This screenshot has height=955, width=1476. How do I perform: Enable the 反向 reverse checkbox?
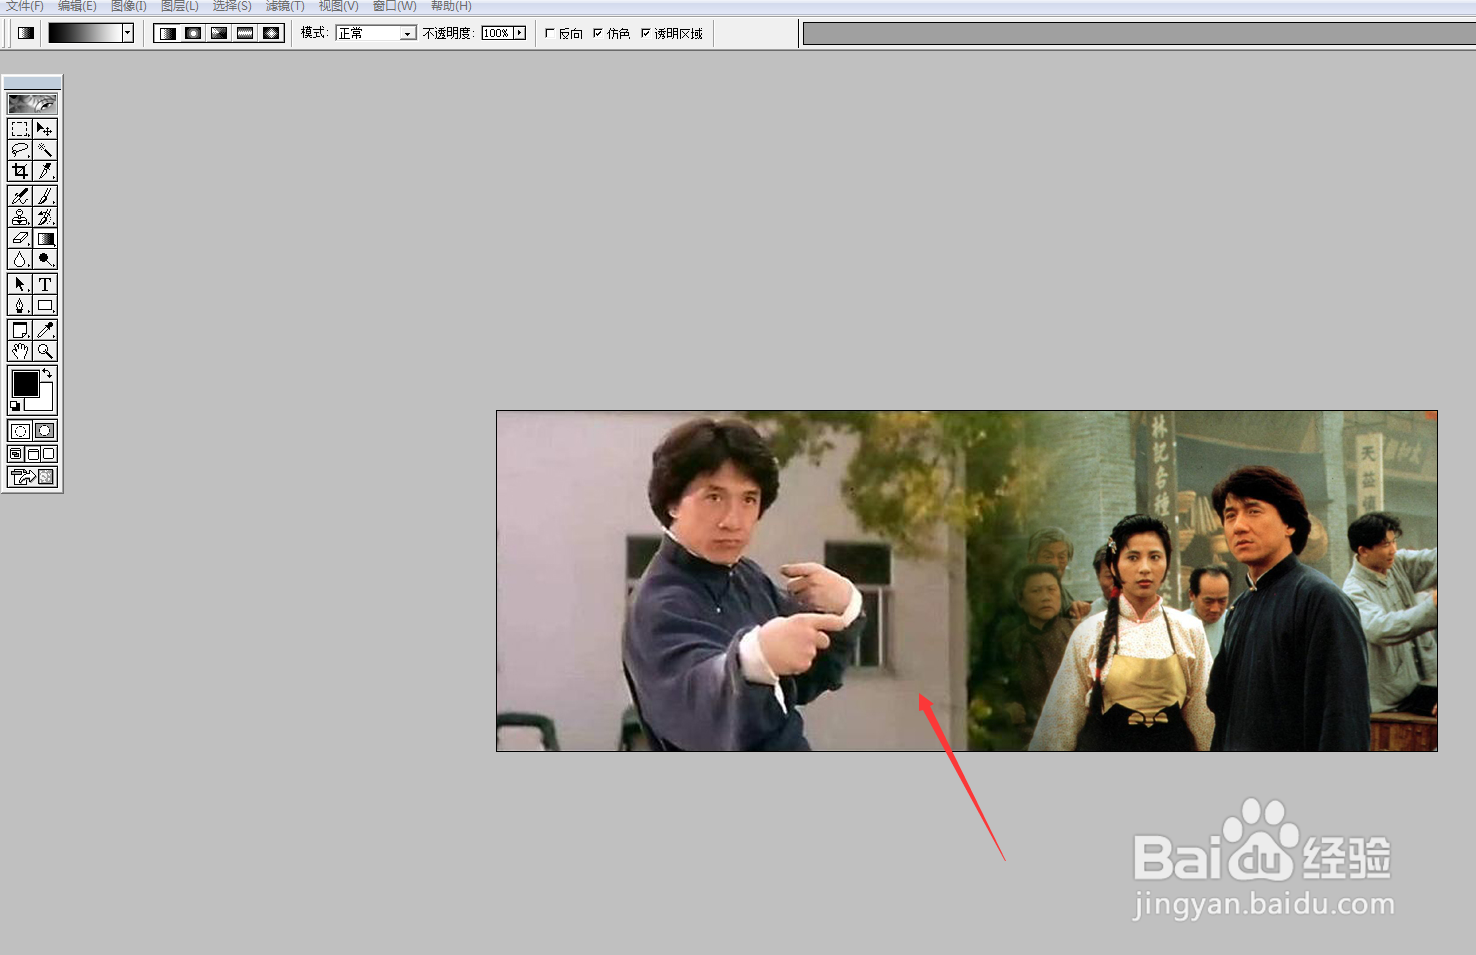(x=549, y=33)
